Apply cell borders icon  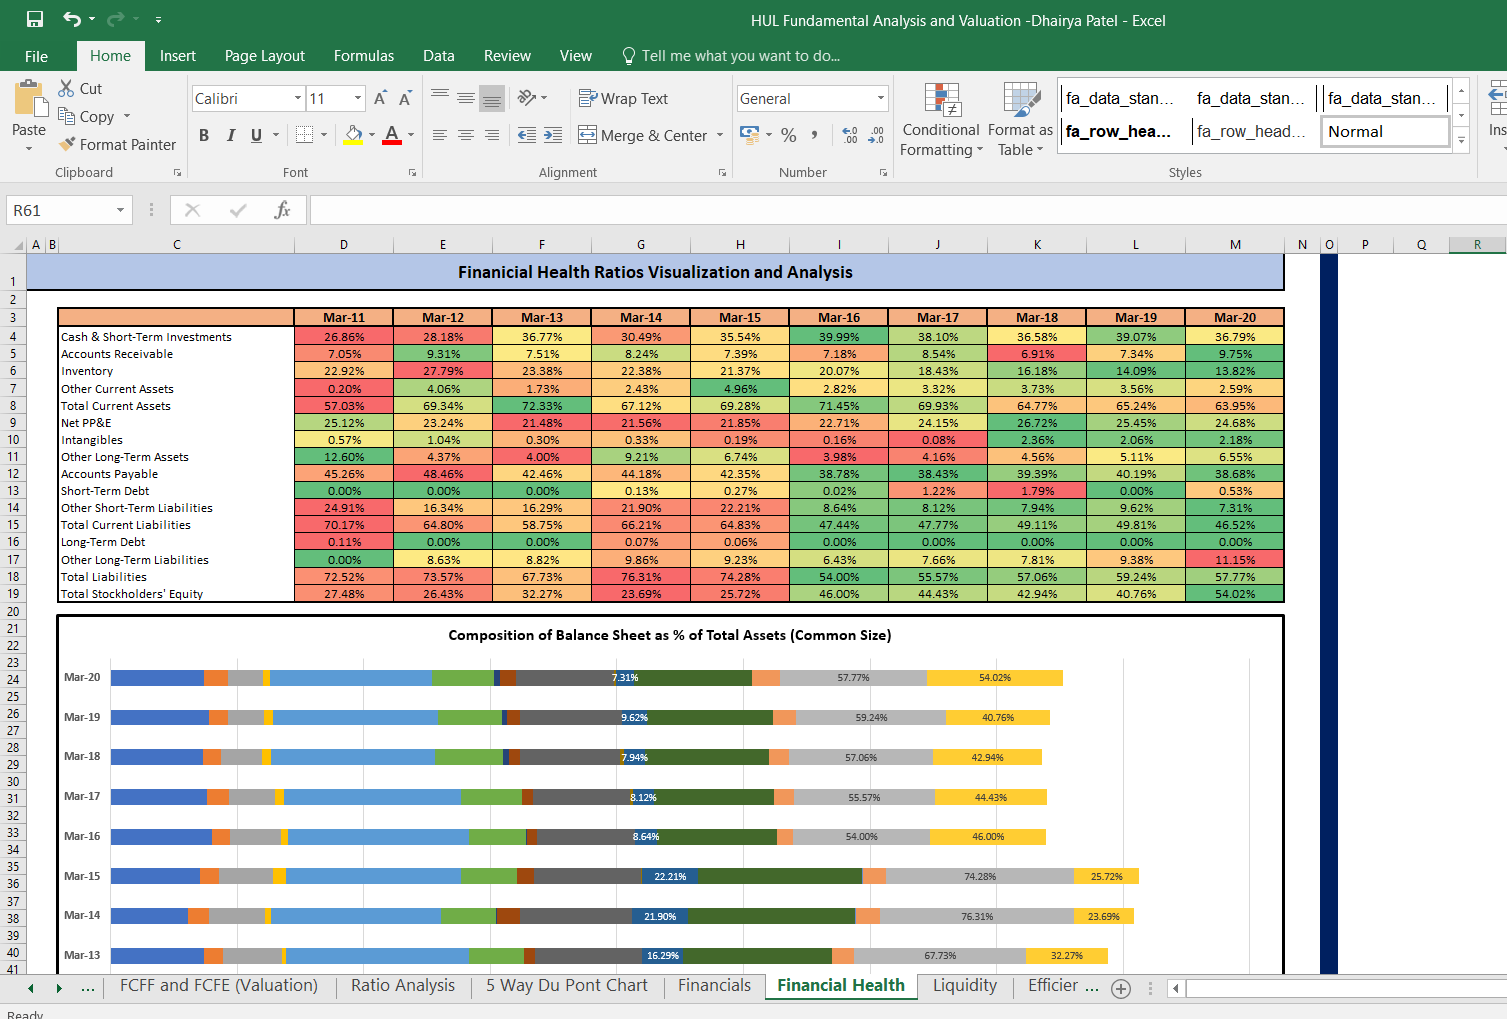304,135
